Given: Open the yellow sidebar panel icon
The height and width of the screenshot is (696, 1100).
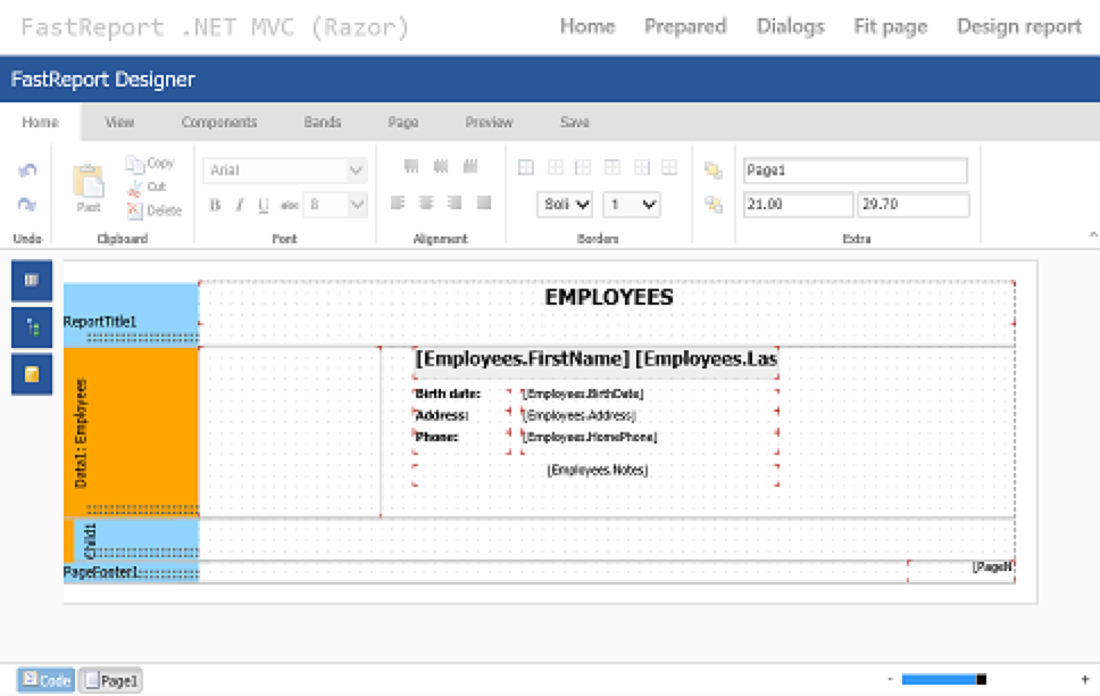Looking at the screenshot, I should coord(31,374).
